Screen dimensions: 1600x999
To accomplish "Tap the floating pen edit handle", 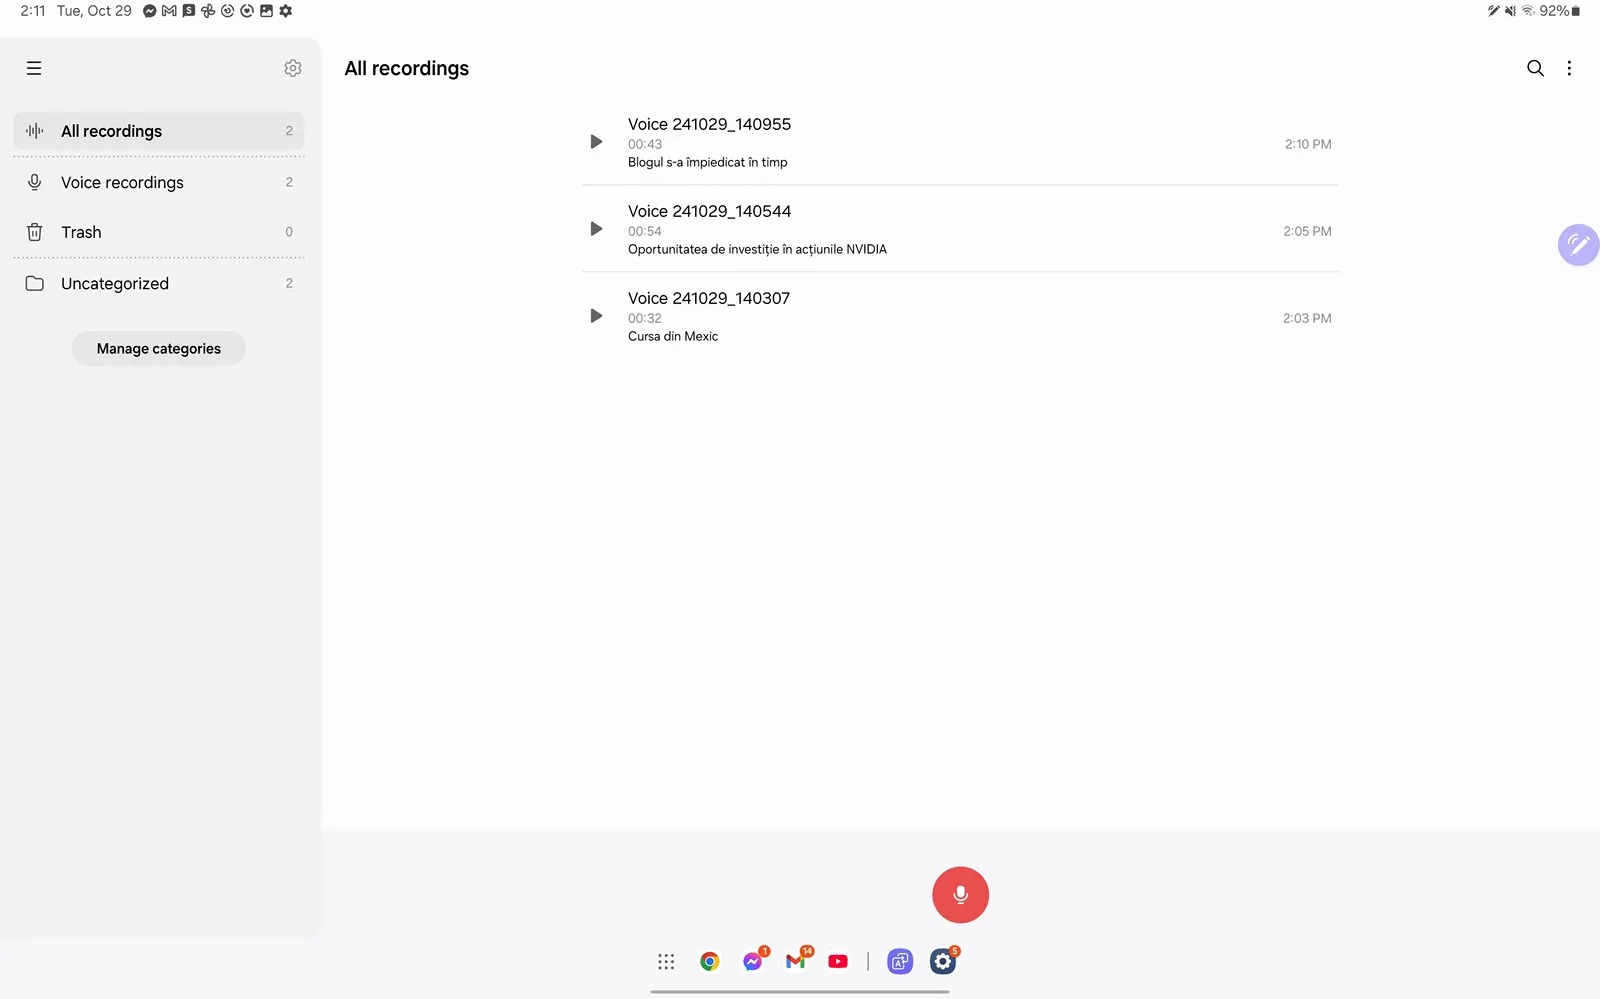I will point(1578,244).
